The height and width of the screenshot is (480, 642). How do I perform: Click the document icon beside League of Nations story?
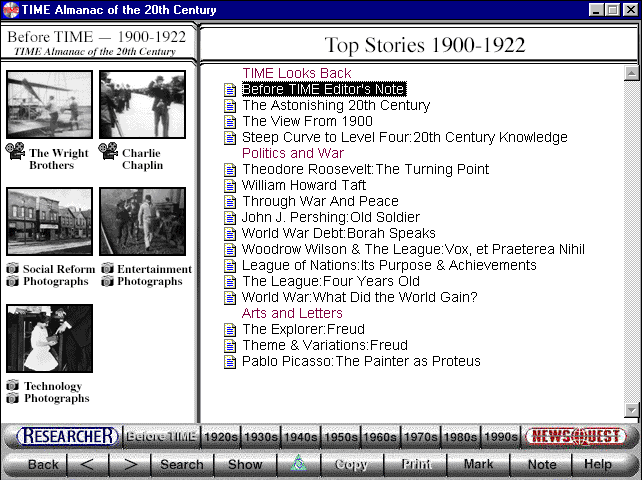[x=230, y=265]
